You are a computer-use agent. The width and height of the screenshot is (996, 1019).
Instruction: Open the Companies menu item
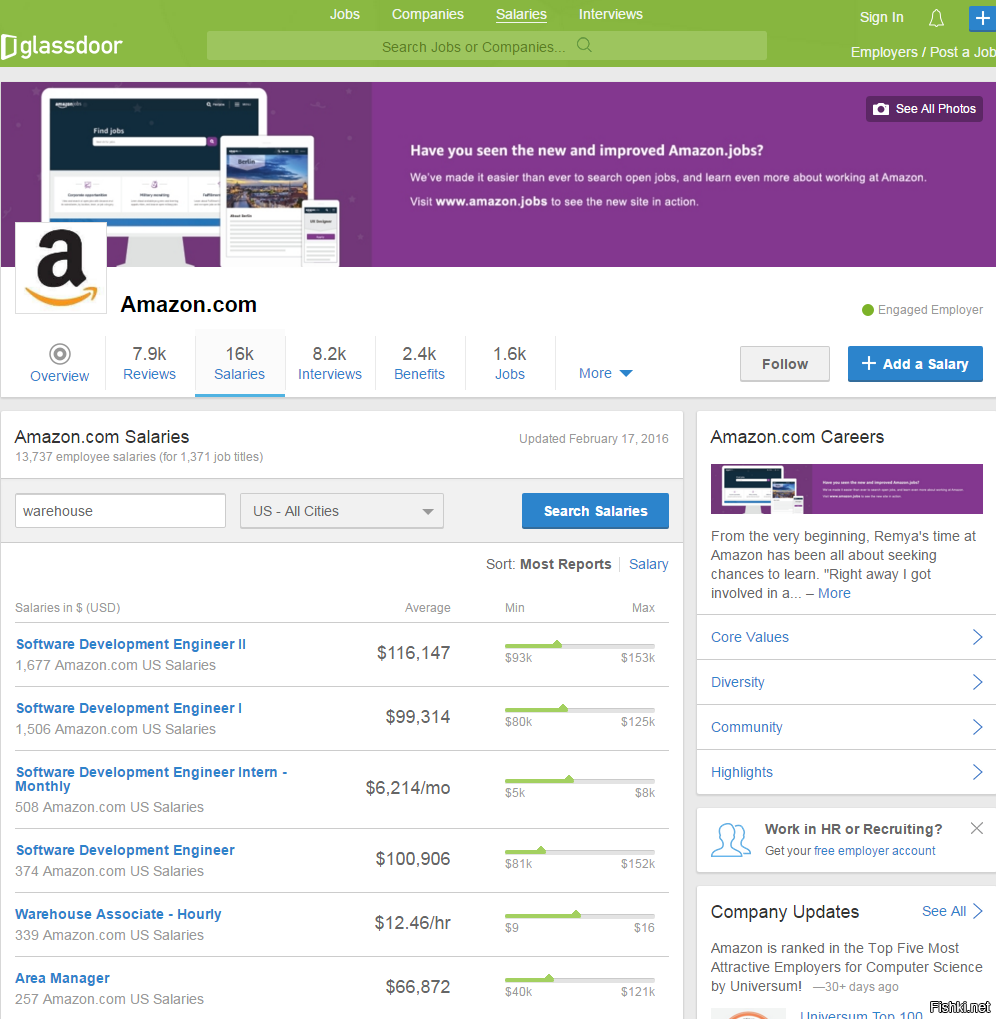point(428,14)
